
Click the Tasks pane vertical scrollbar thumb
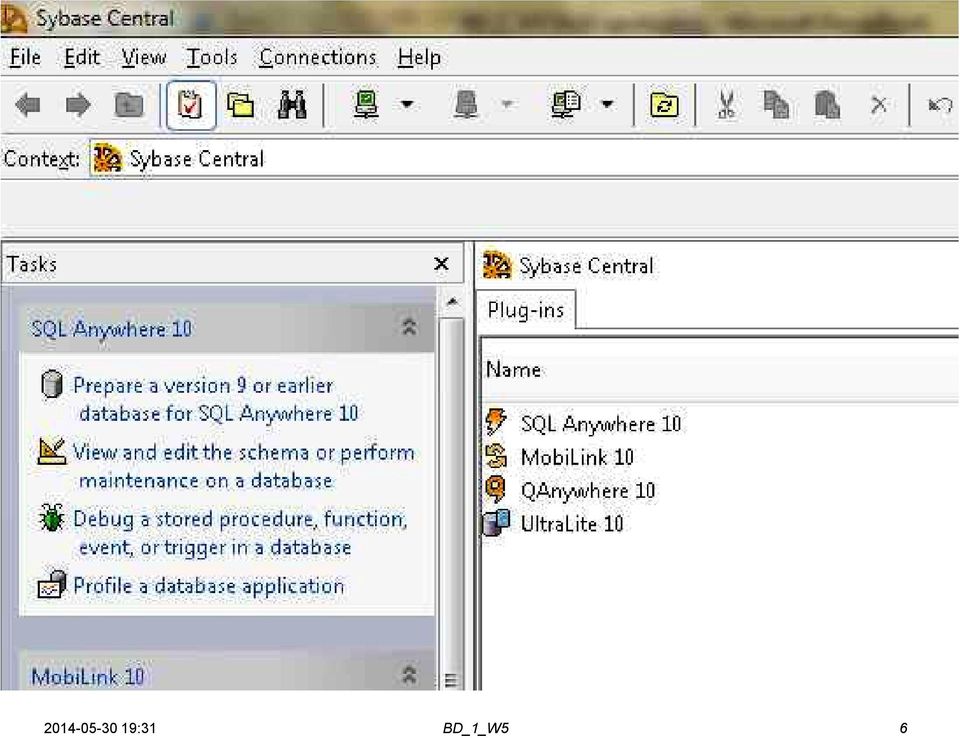pyautogui.click(x=452, y=502)
